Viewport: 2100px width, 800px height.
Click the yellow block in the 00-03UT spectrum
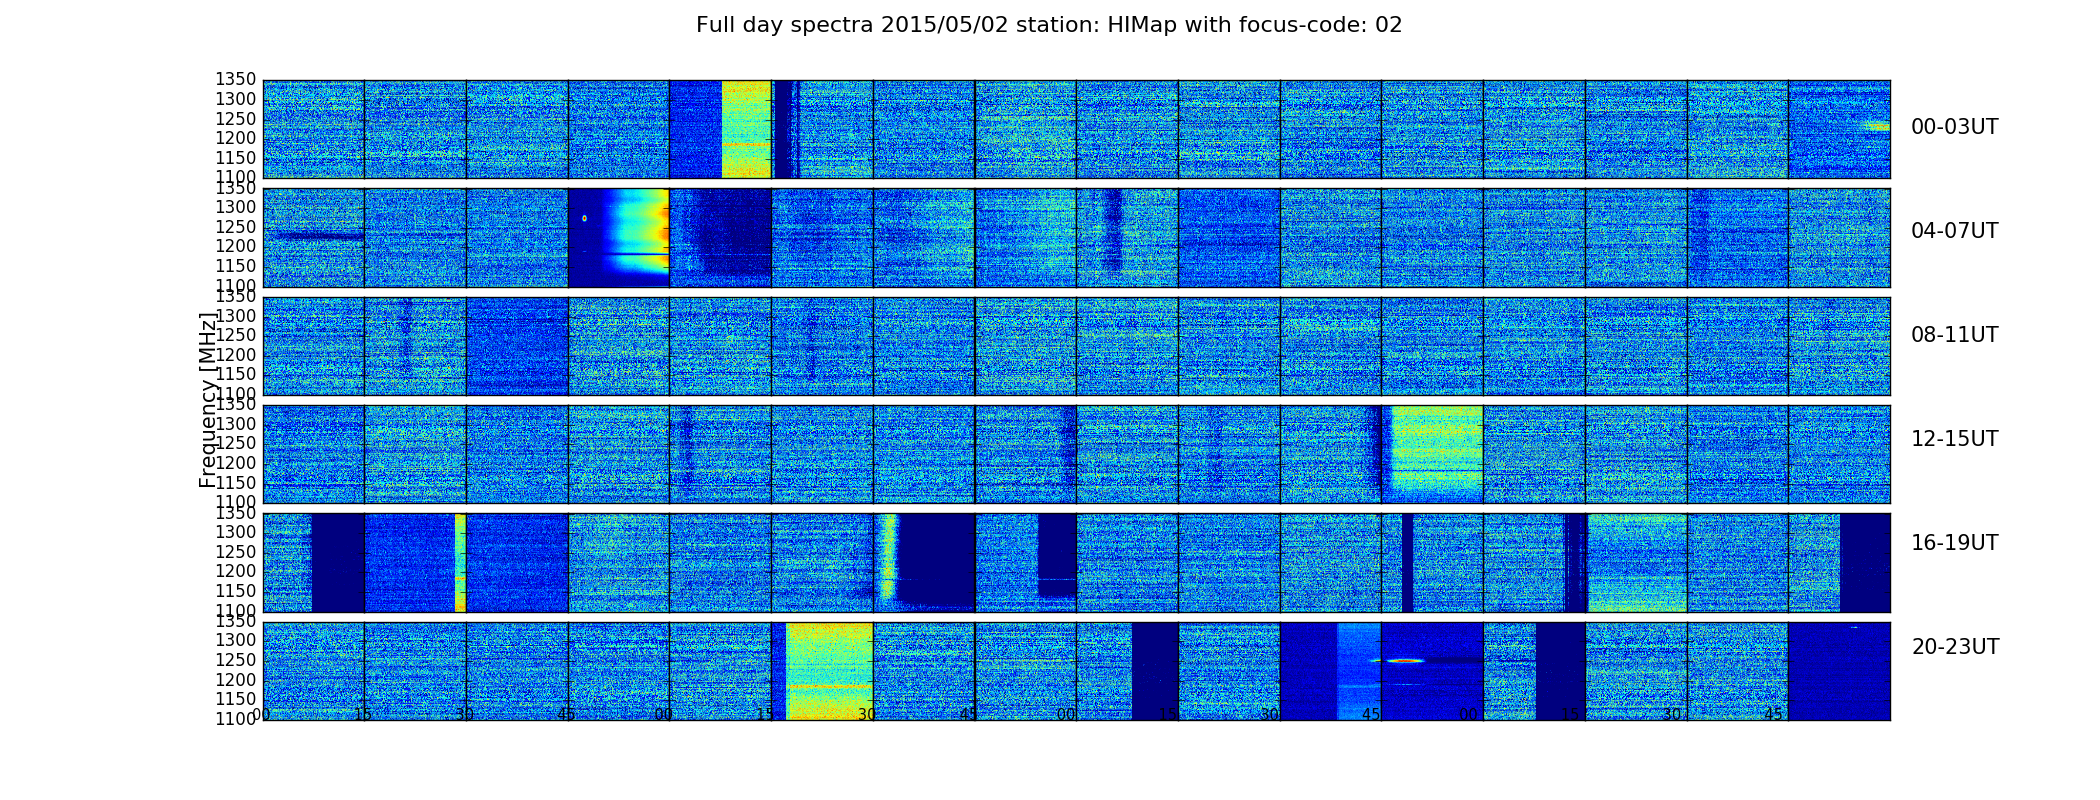pyautogui.click(x=746, y=130)
